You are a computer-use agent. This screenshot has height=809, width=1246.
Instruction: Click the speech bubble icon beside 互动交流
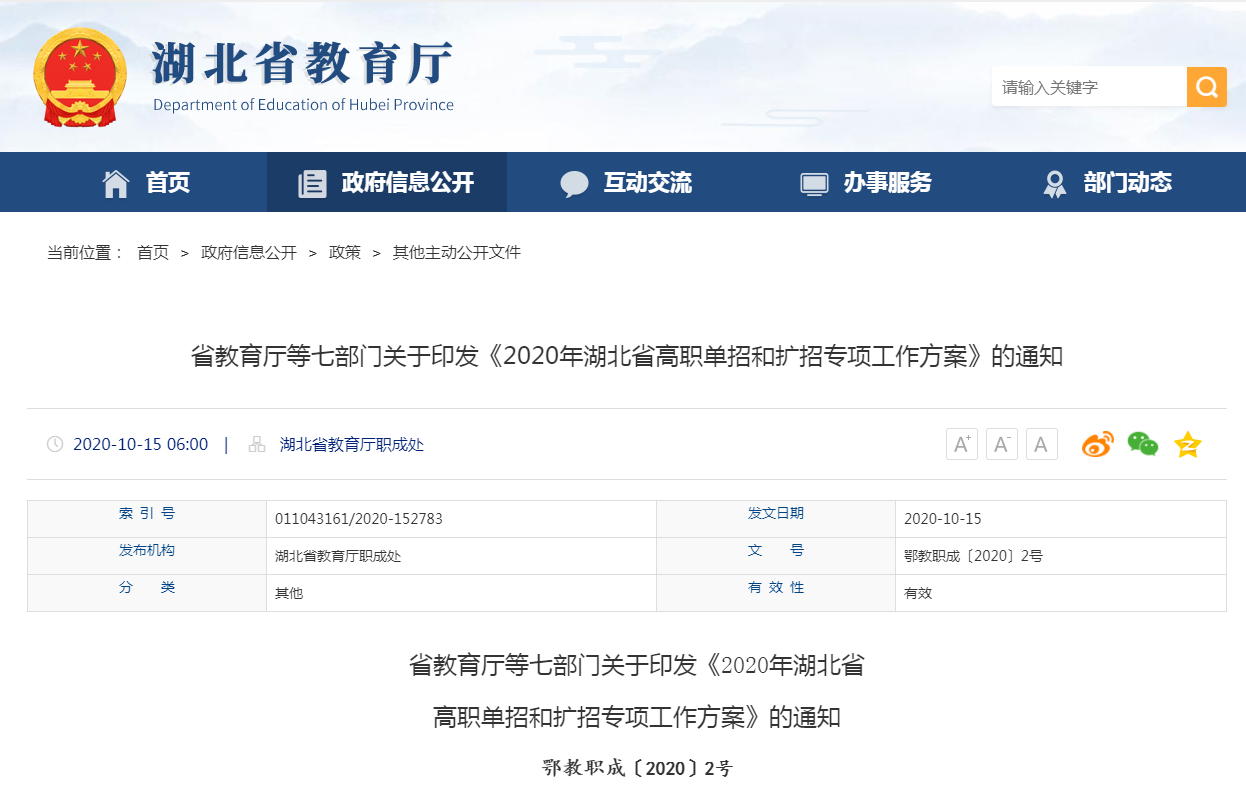click(574, 182)
